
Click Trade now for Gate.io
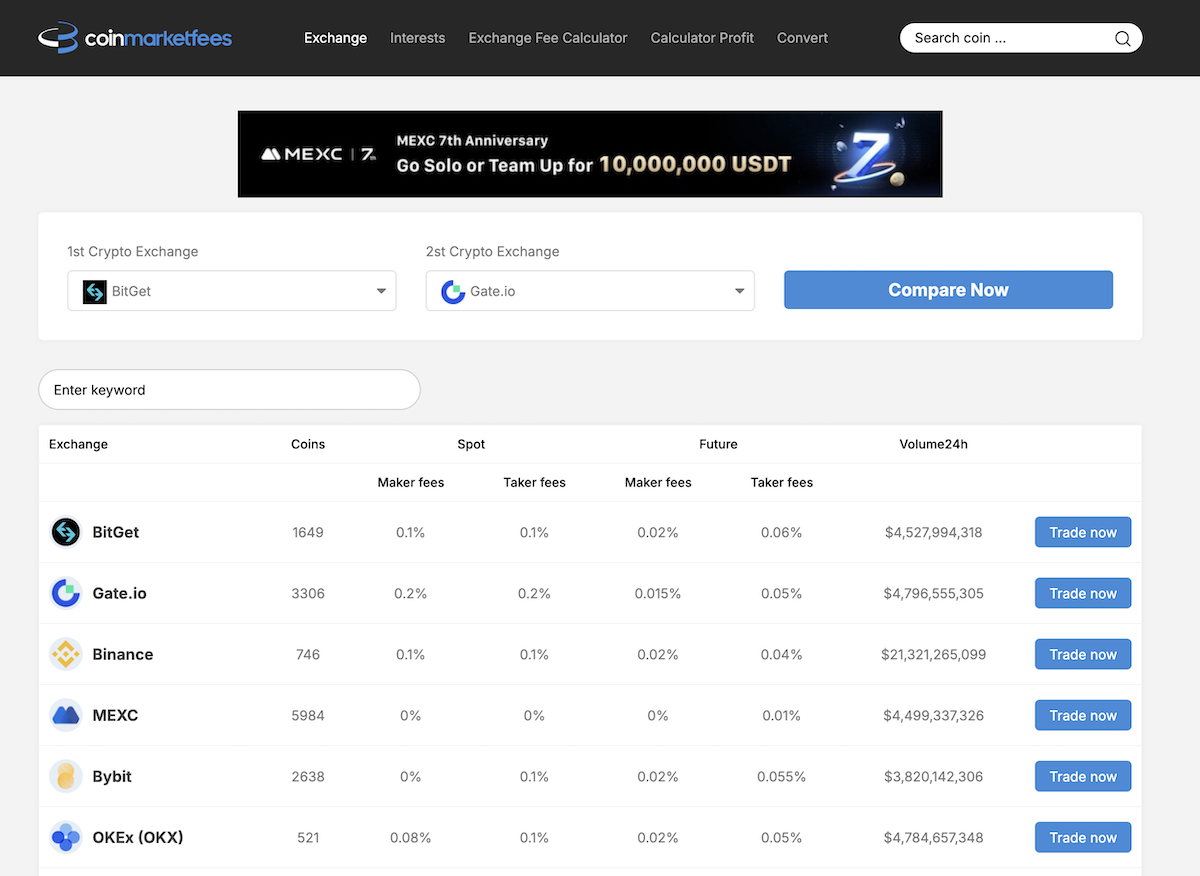click(x=1083, y=593)
